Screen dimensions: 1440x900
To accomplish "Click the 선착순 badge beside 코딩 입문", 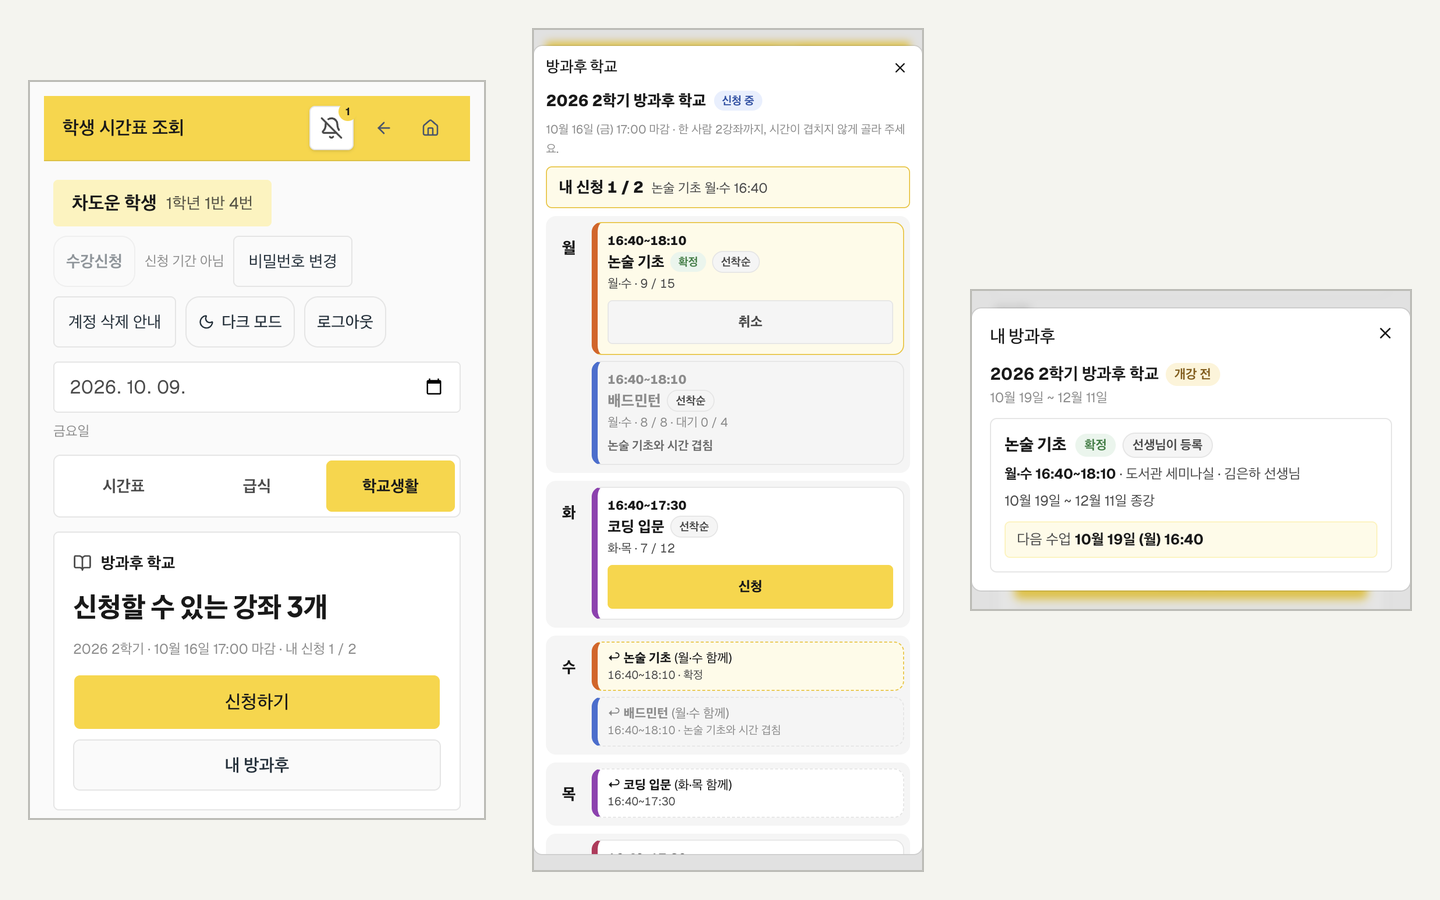I will tap(694, 527).
